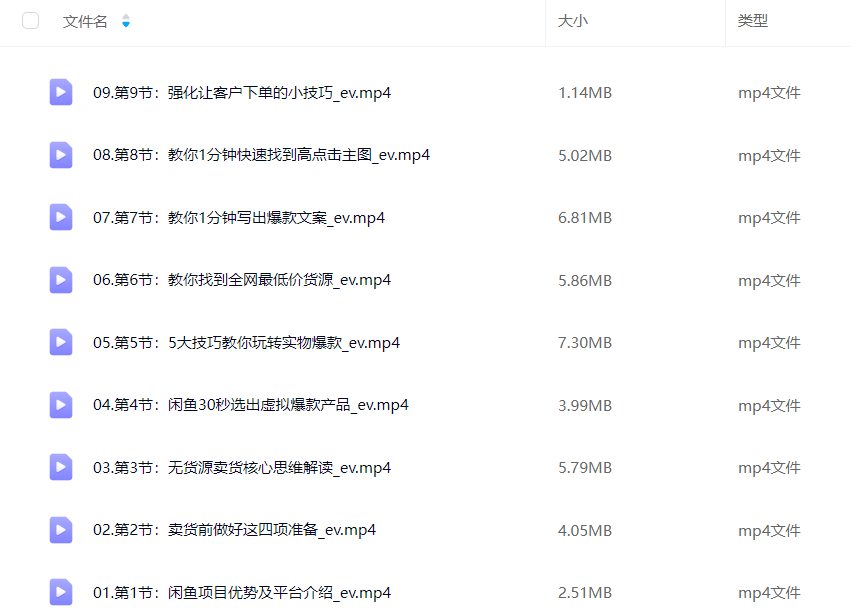The height and width of the screenshot is (611, 851).
Task: Tick the select-all checkbox beside 文件名
Action: click(30, 21)
